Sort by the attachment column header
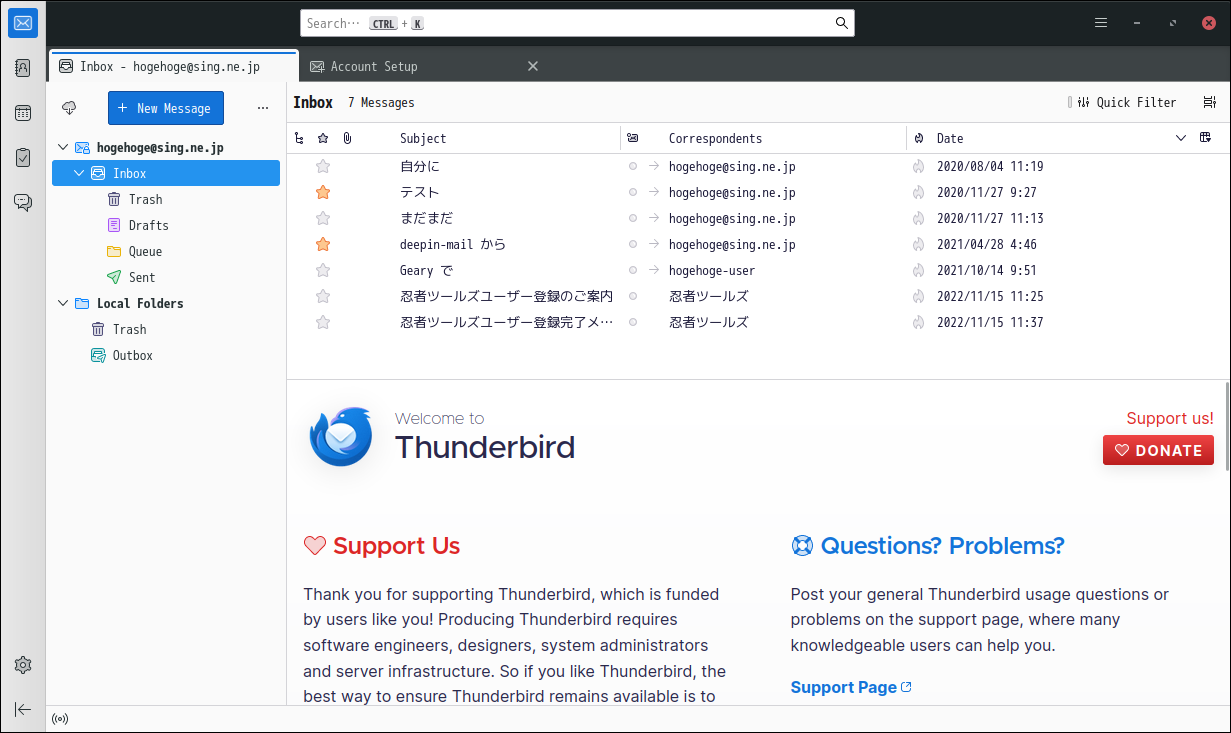The width and height of the screenshot is (1231, 733). click(x=347, y=138)
